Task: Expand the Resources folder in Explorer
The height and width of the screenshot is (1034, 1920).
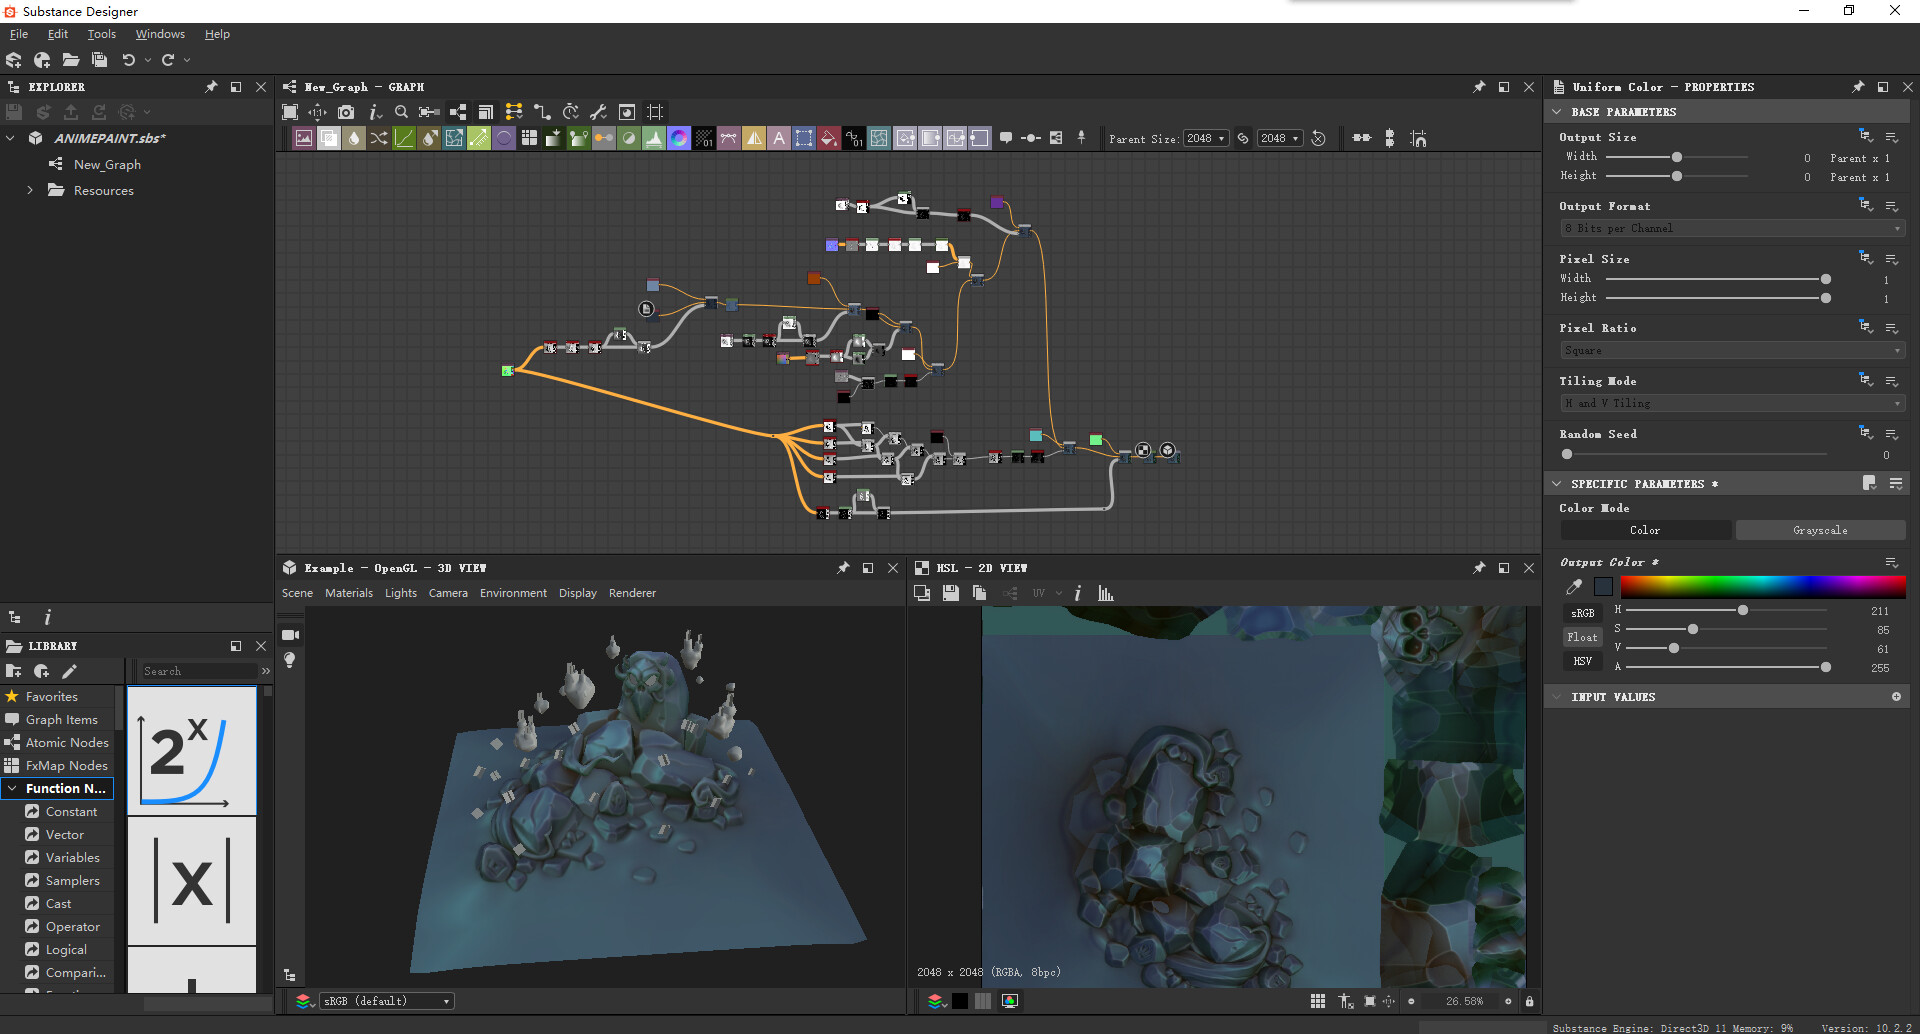Action: 29,190
